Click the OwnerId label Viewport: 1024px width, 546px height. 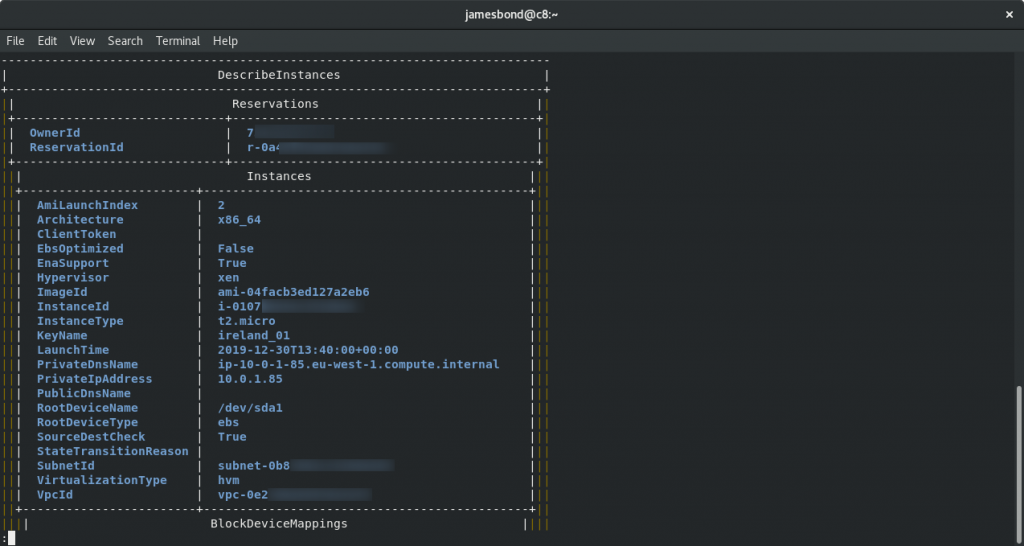[x=55, y=133]
